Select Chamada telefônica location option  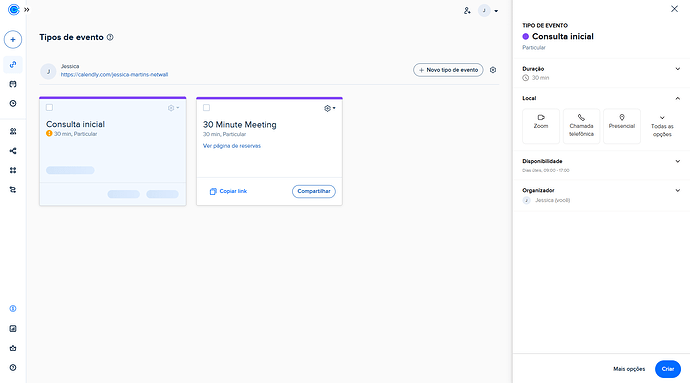point(581,126)
